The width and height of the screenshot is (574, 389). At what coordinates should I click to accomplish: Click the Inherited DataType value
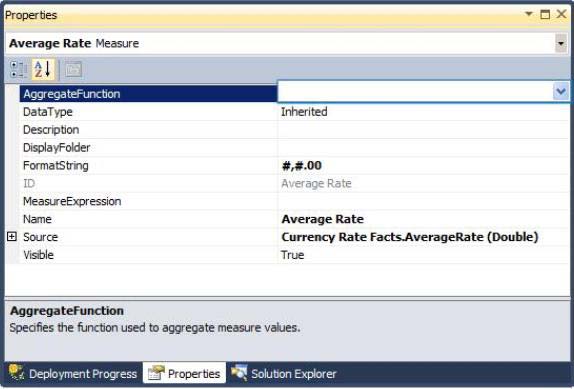304,112
